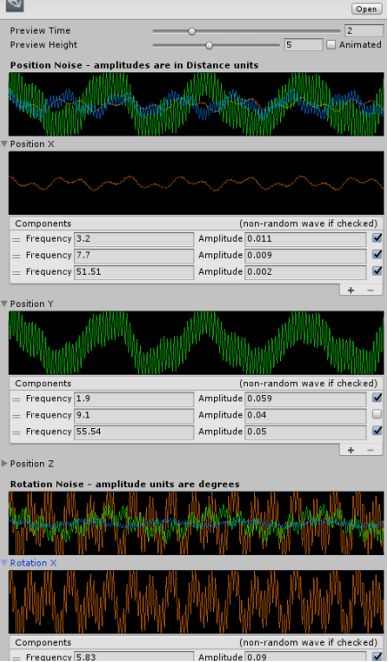Edit the Preview Time value field
This screenshot has height=662, width=388.
tap(364, 31)
